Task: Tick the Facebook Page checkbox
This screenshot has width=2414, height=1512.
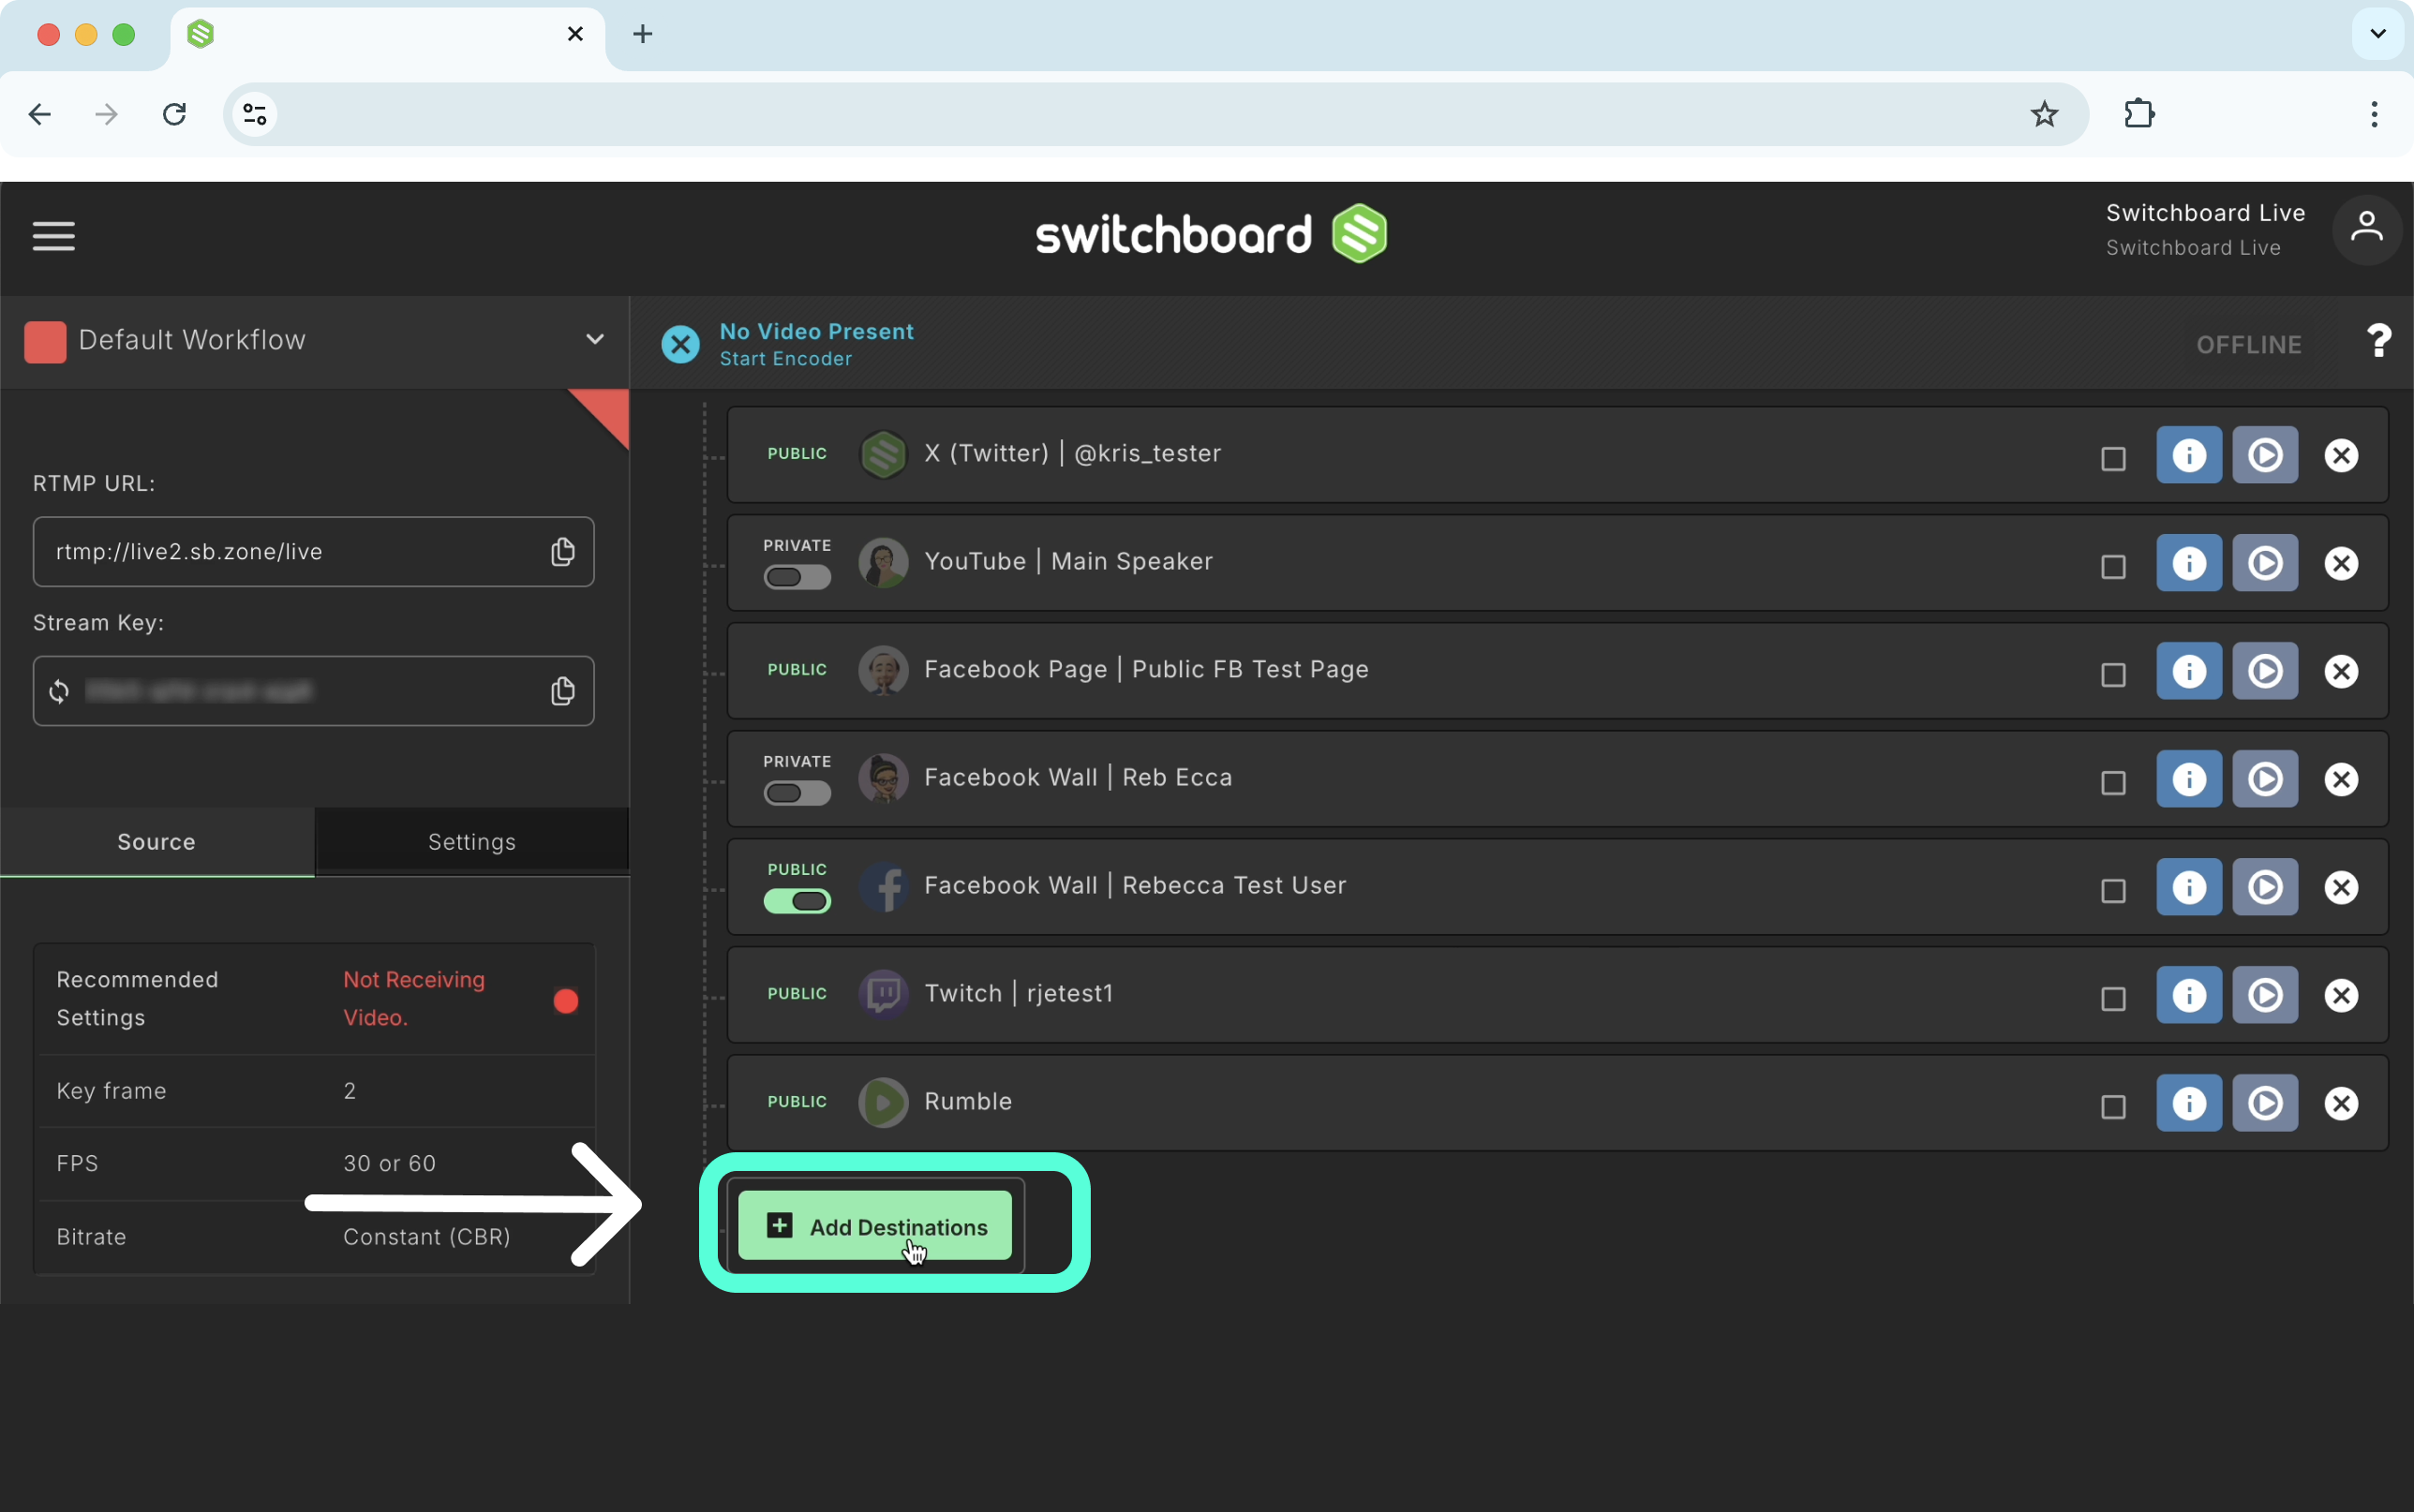Action: pyautogui.click(x=2113, y=675)
